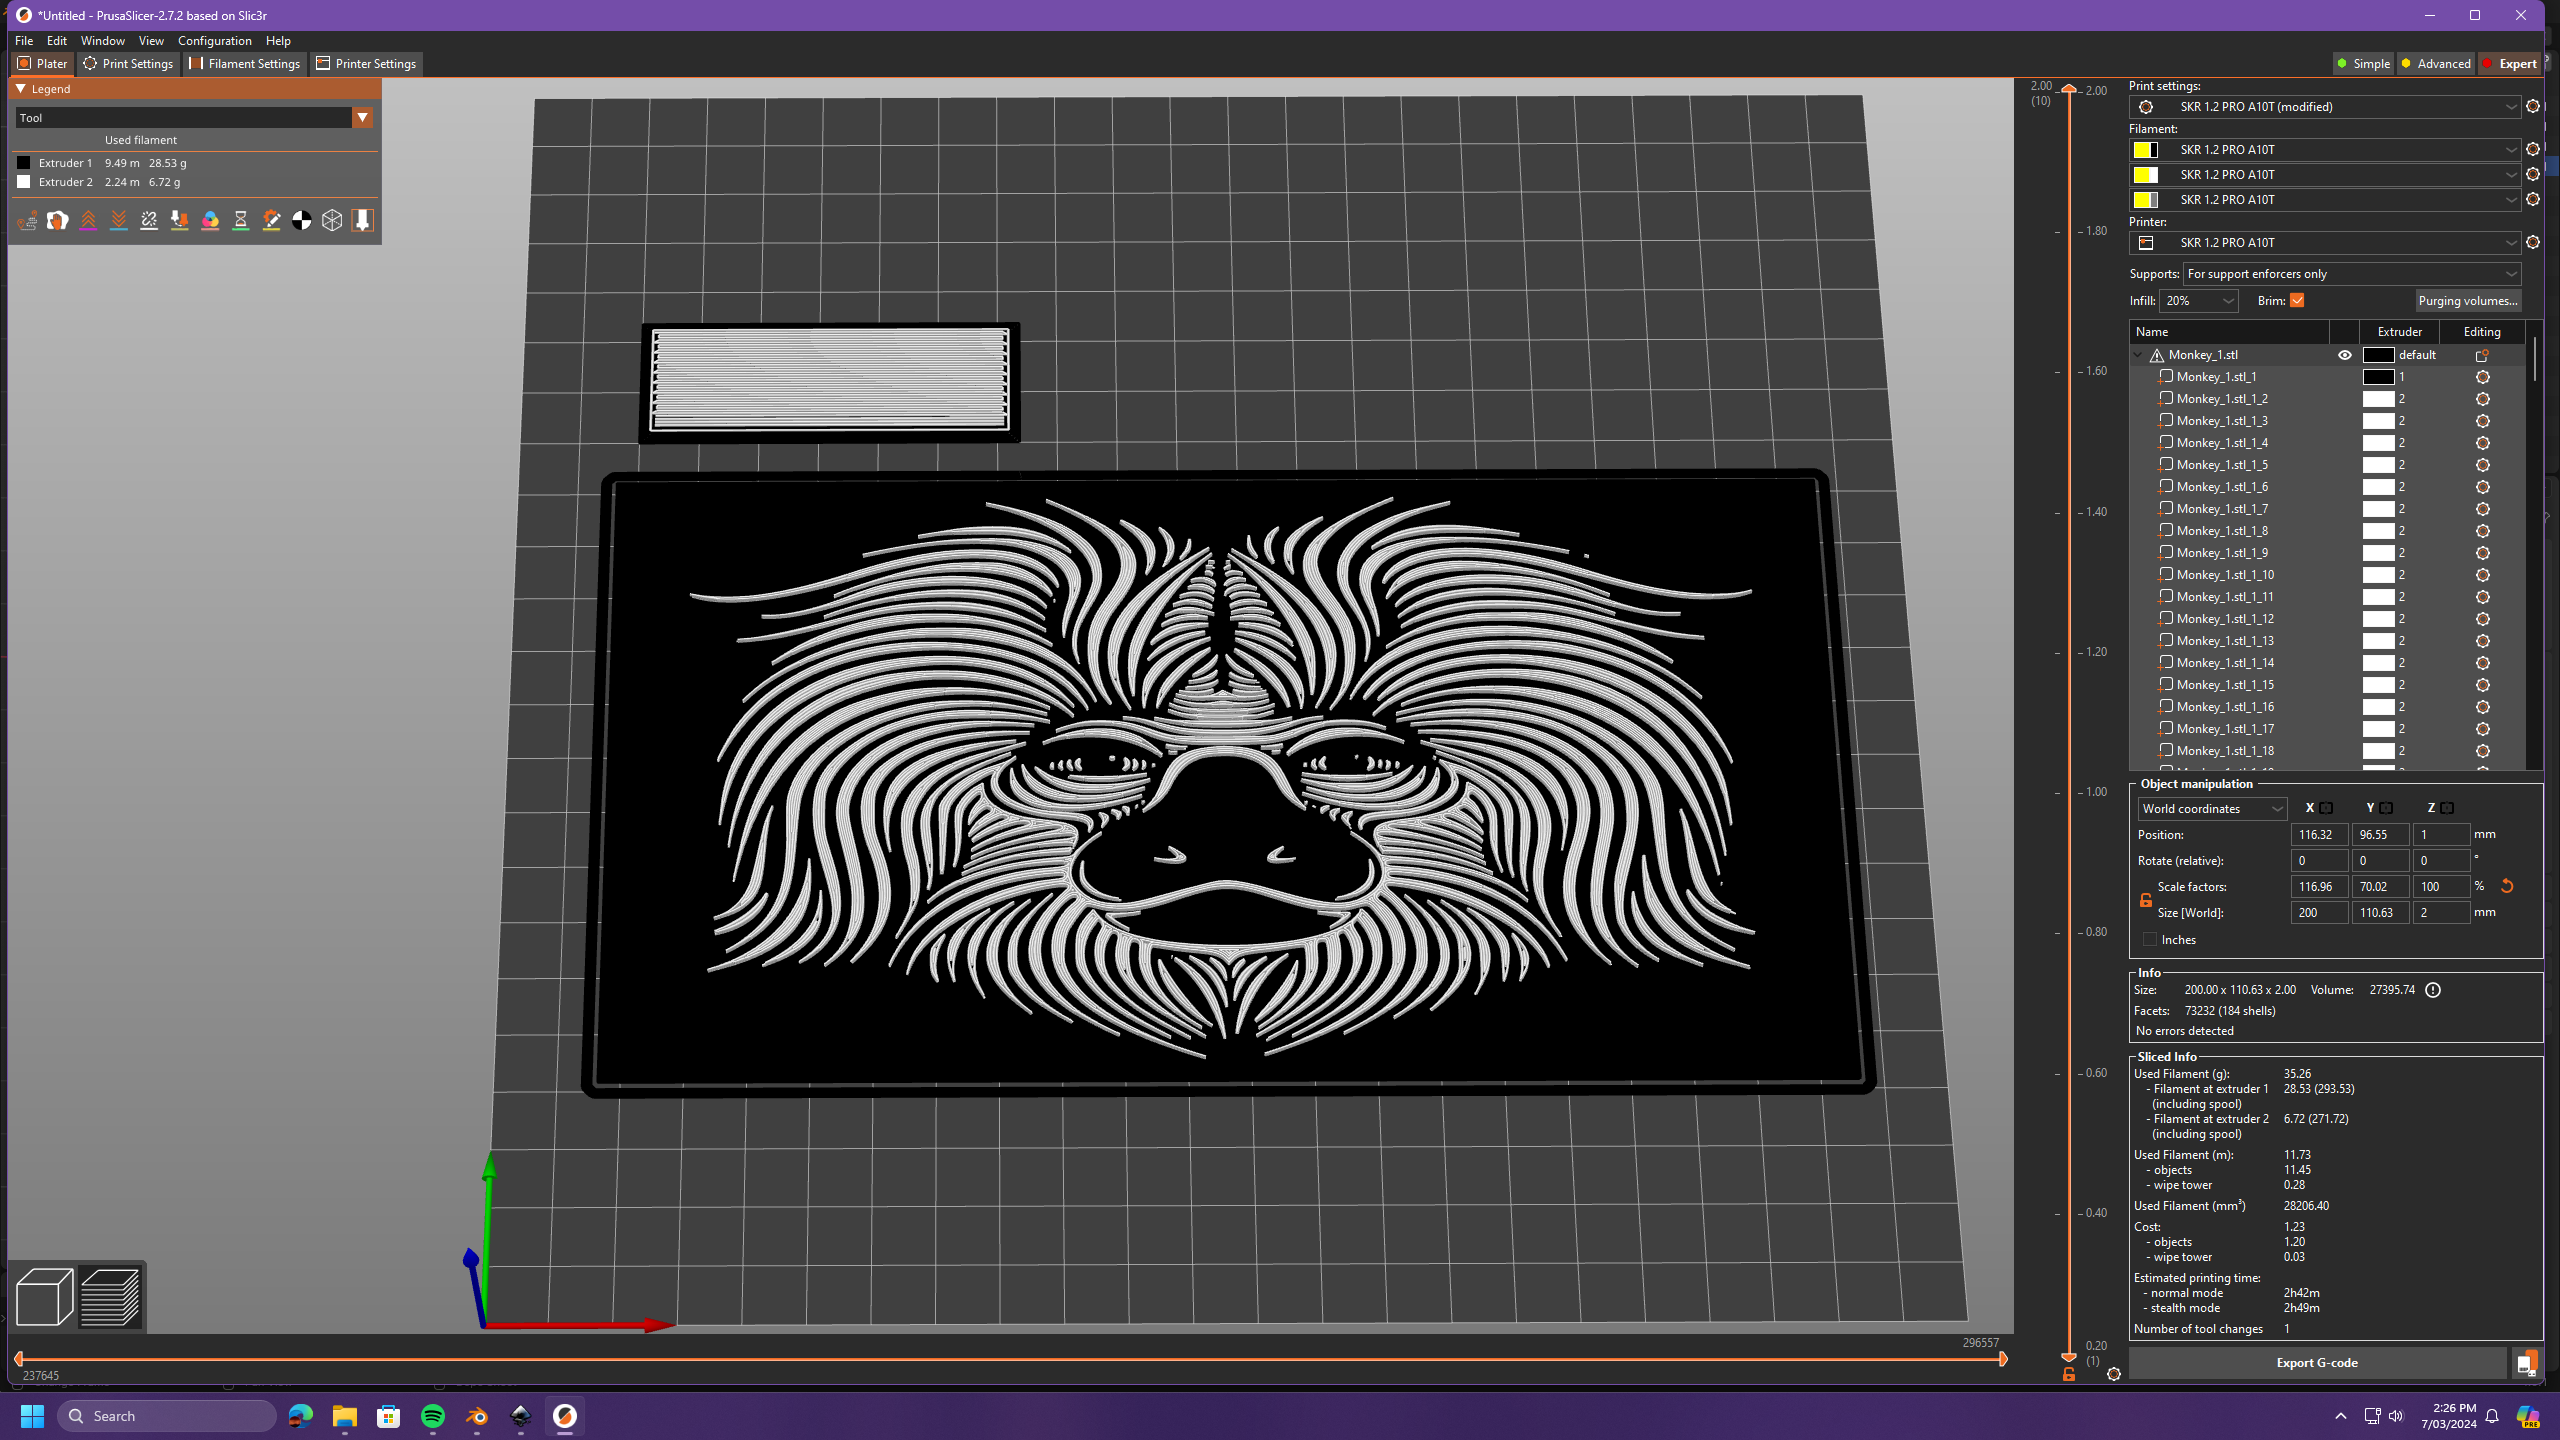Open the Infill percentage dropdown
The width and height of the screenshot is (2560, 1440).
point(2199,300)
